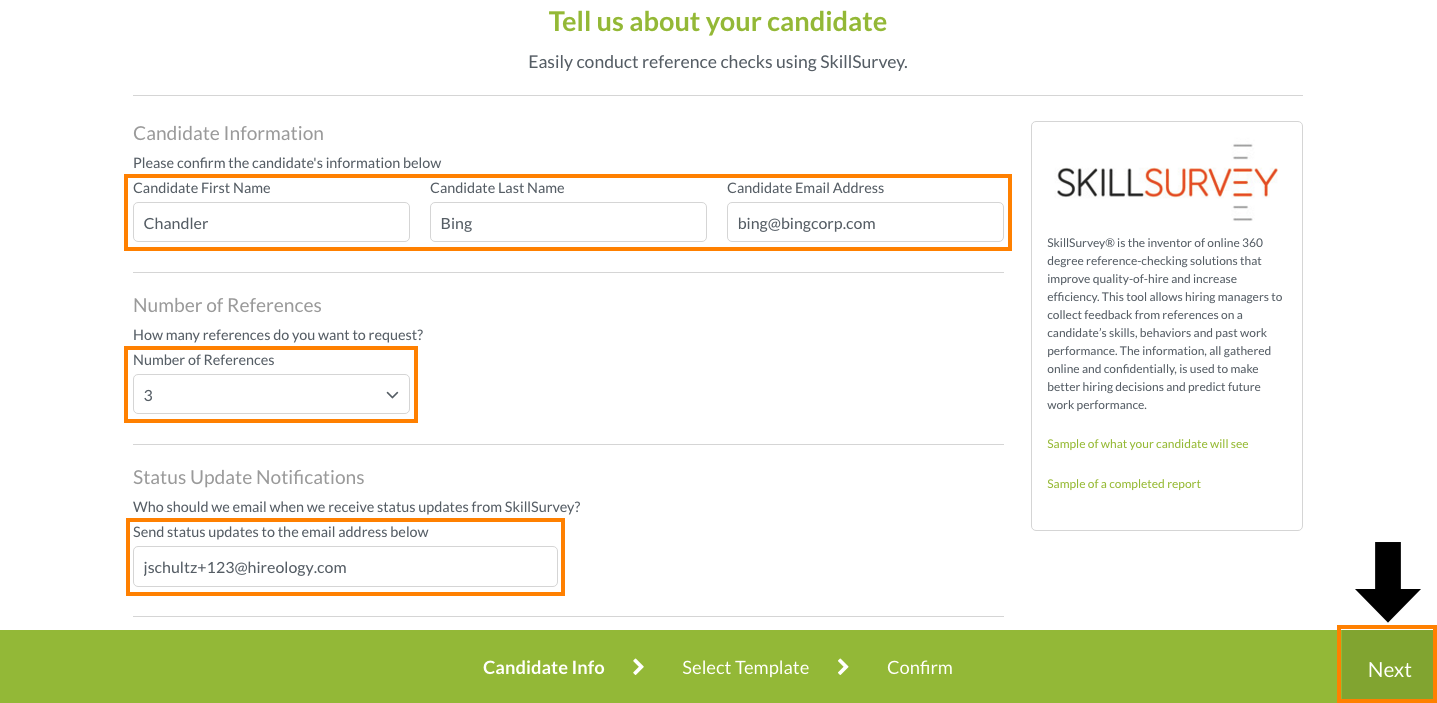Image resolution: width=1437 pixels, height=703 pixels.
Task: Go to the Confirm step
Action: 919,667
